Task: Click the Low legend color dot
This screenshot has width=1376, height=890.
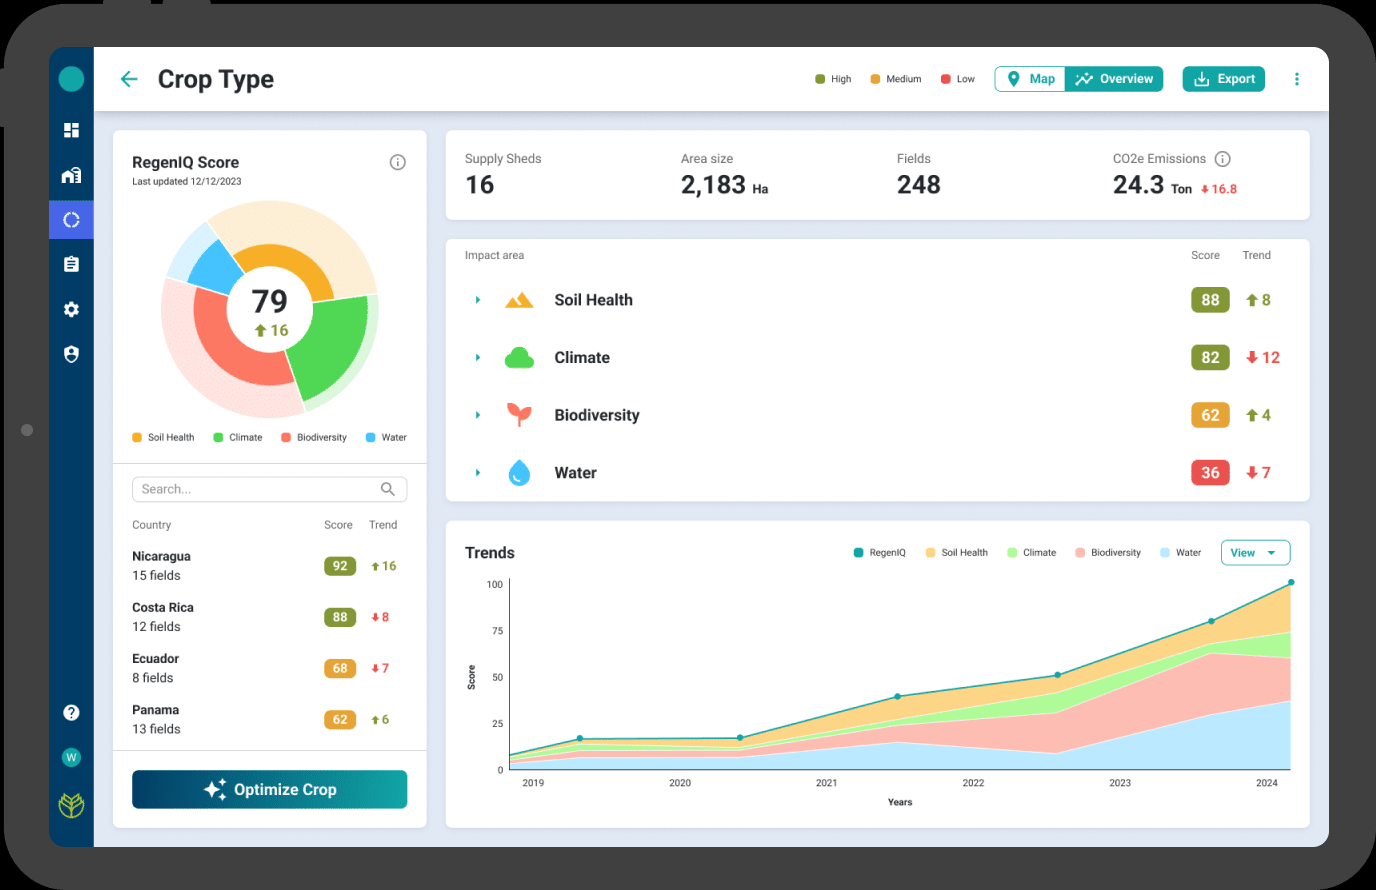Action: 945,79
